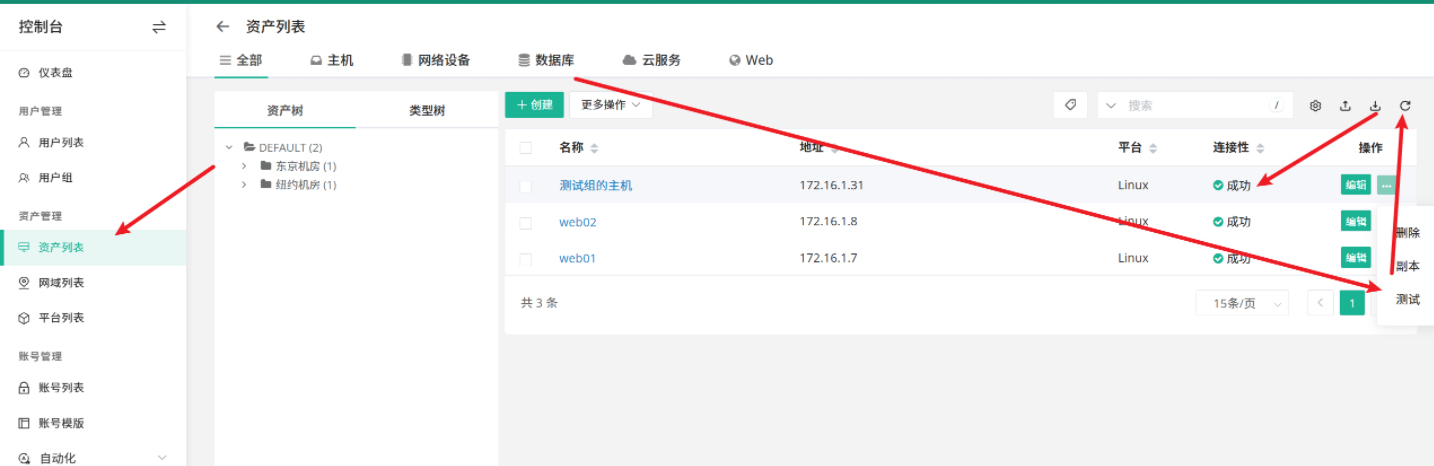Collapse the DEFAULT tree node arrow
This screenshot has height=466, width=1434.
pos(229,147)
